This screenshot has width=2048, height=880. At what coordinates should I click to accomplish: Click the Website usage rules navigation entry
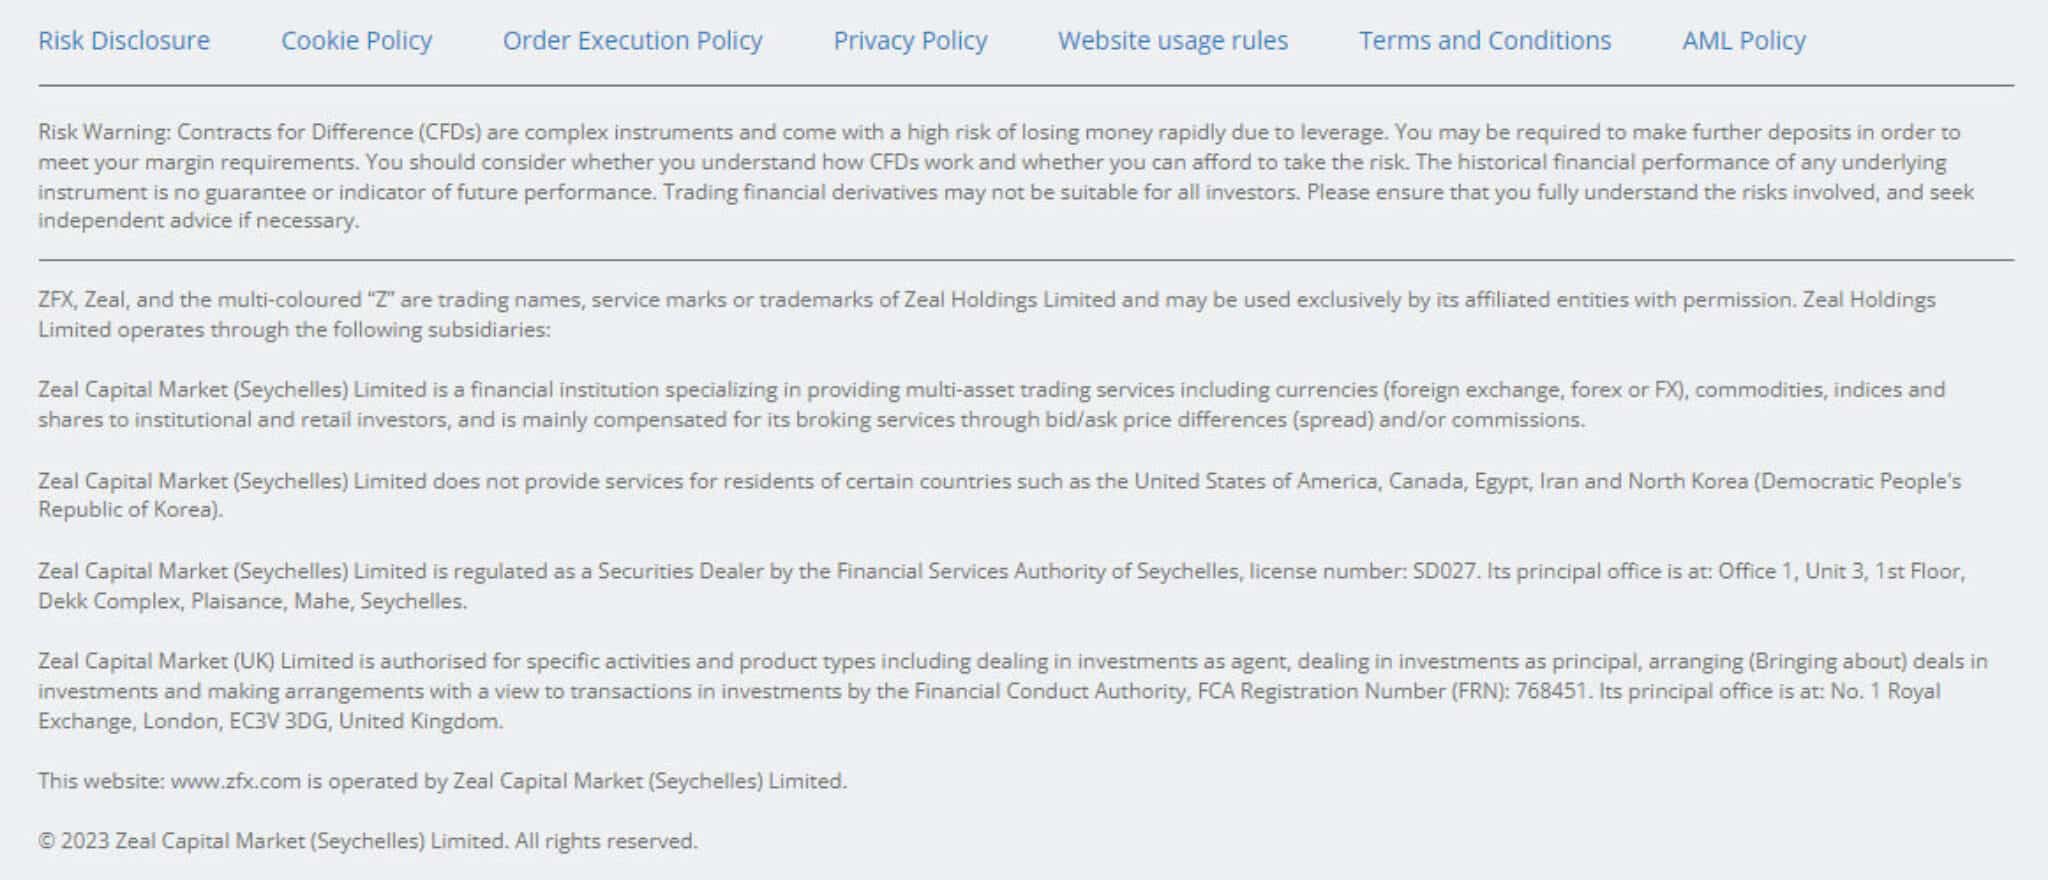coord(1172,41)
